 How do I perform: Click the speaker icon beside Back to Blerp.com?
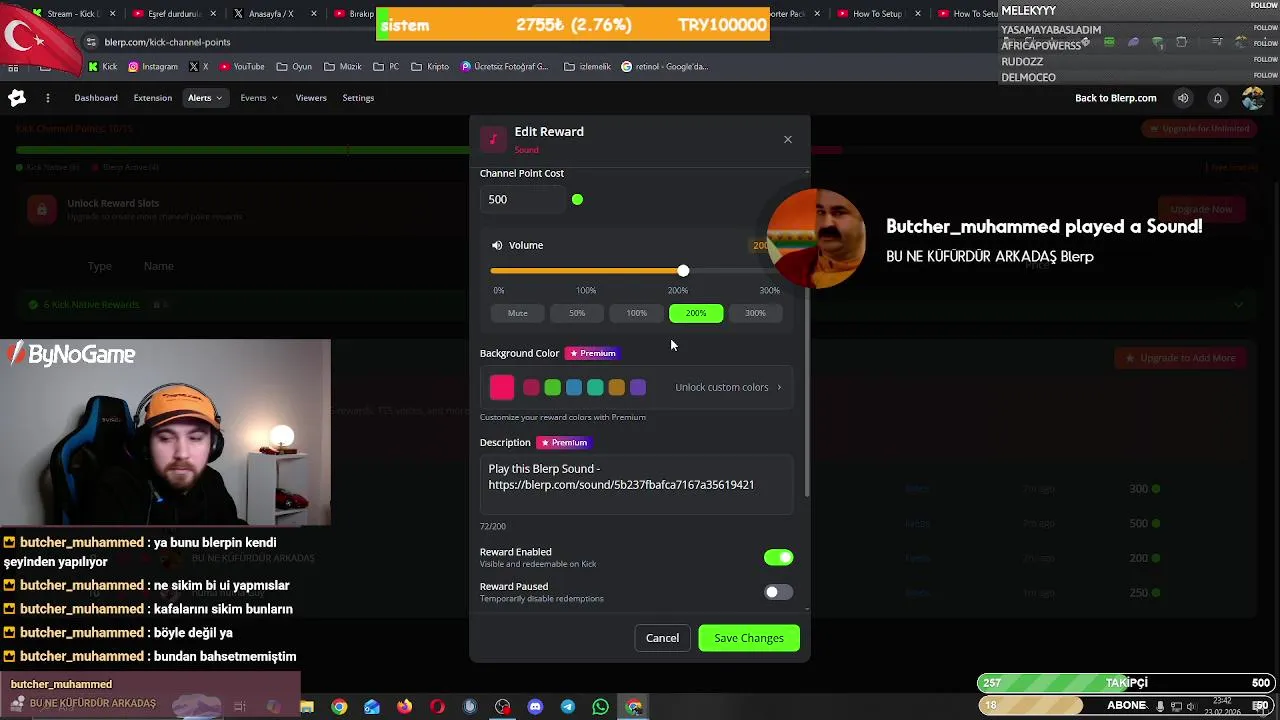pyautogui.click(x=1183, y=98)
